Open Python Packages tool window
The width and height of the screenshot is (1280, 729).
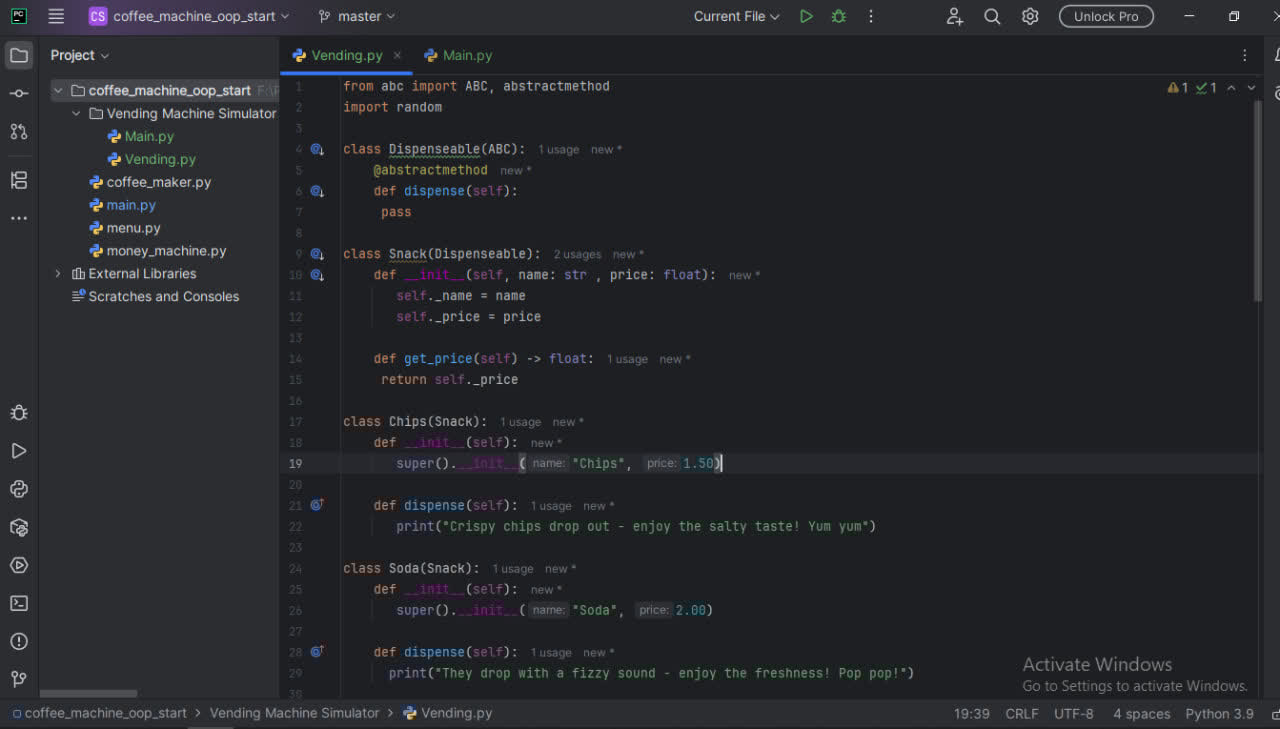tap(19, 527)
